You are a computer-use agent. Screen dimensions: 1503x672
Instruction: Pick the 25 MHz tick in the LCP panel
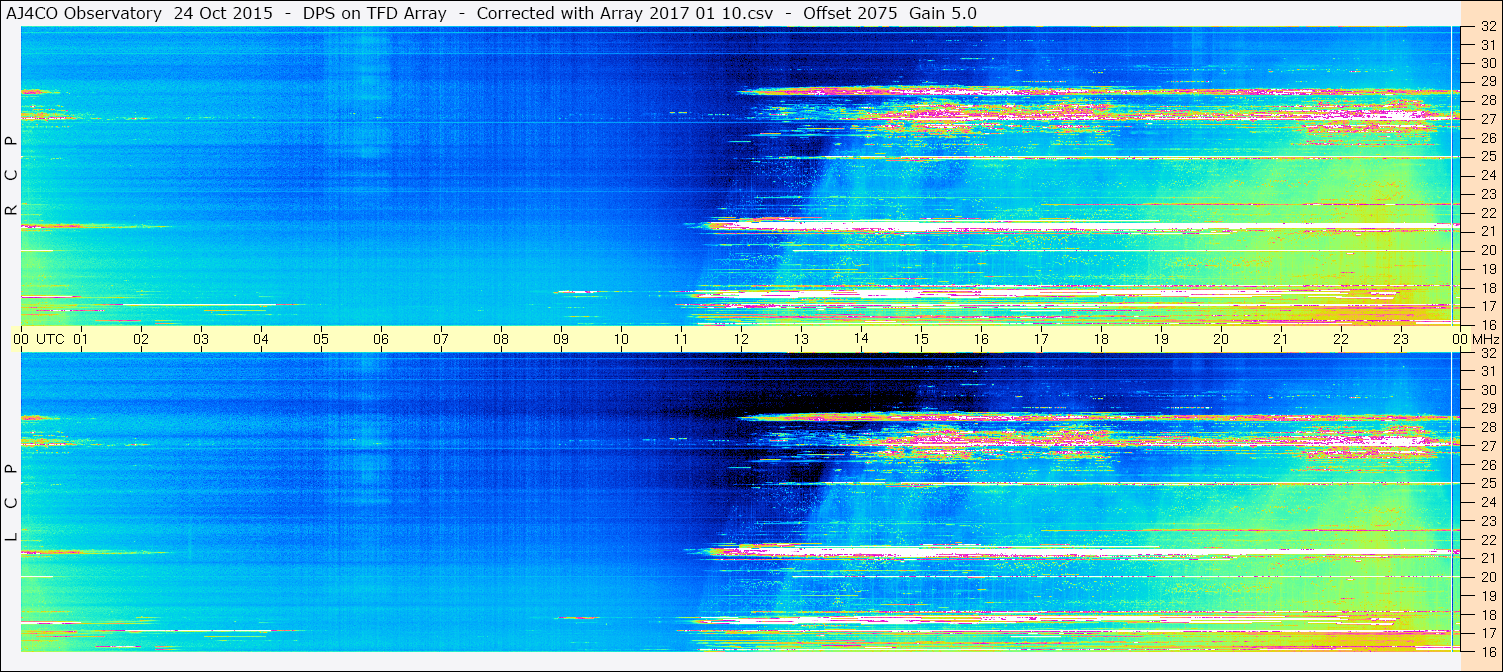[x=1488, y=483]
